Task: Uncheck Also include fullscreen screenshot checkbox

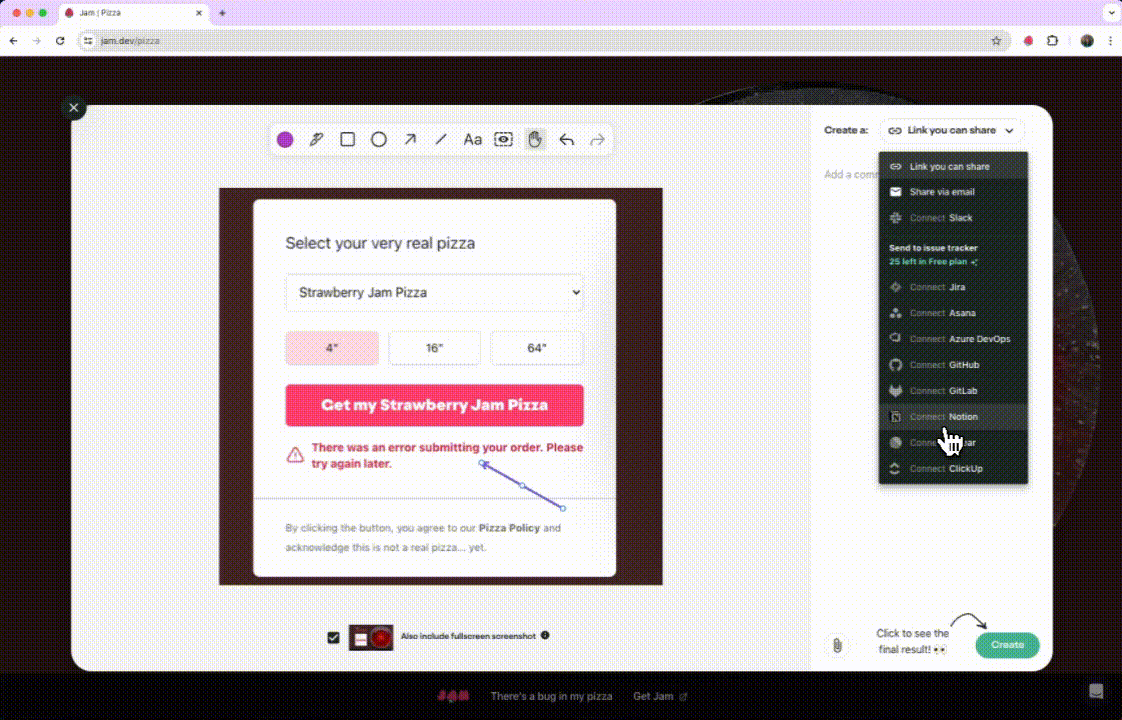Action: tap(334, 637)
